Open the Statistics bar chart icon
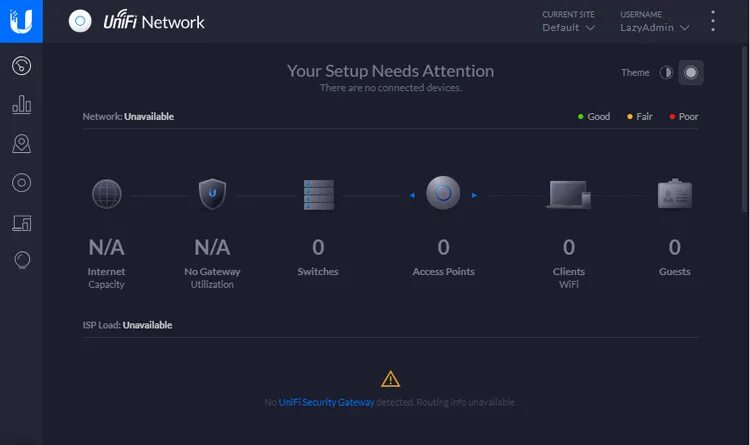The image size is (750, 445). point(22,104)
